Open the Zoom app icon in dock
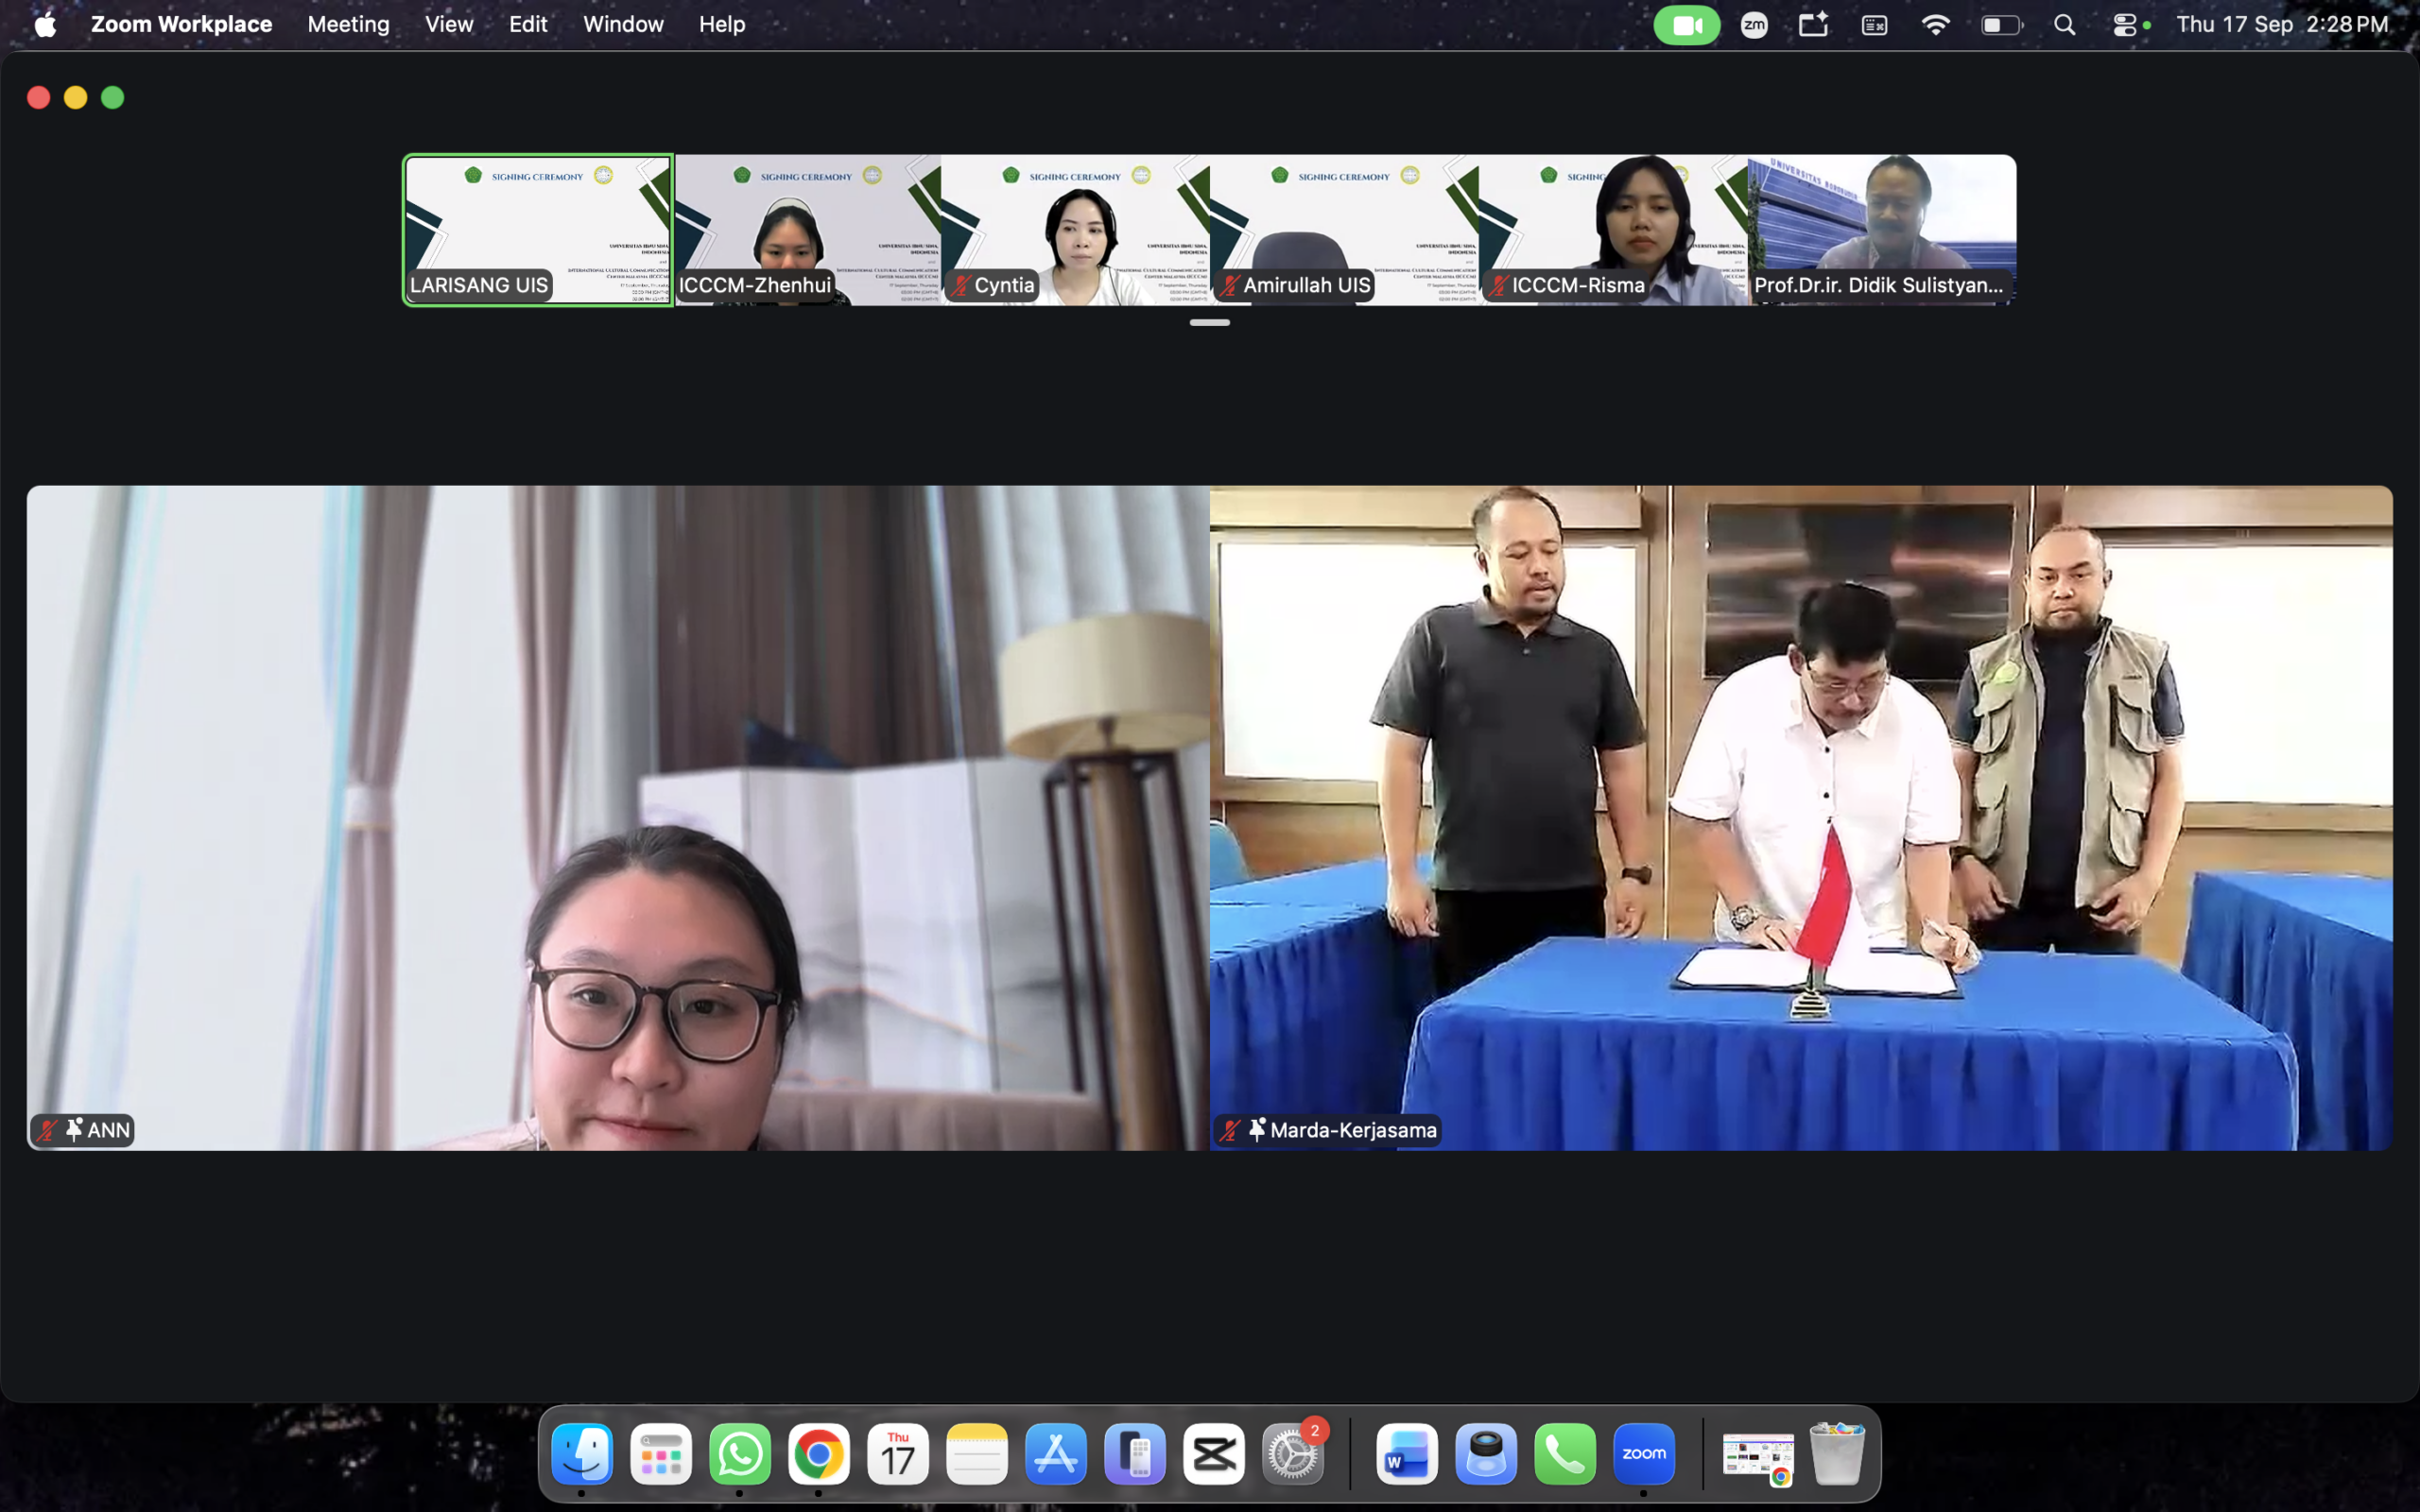The height and width of the screenshot is (1512, 2420). click(1644, 1454)
